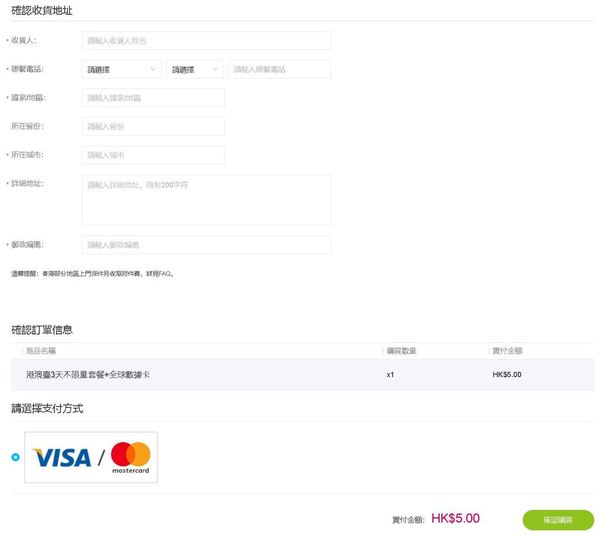Click the 確認收貨地址 section heading
Screen dimensions: 600x534
(41, 10)
